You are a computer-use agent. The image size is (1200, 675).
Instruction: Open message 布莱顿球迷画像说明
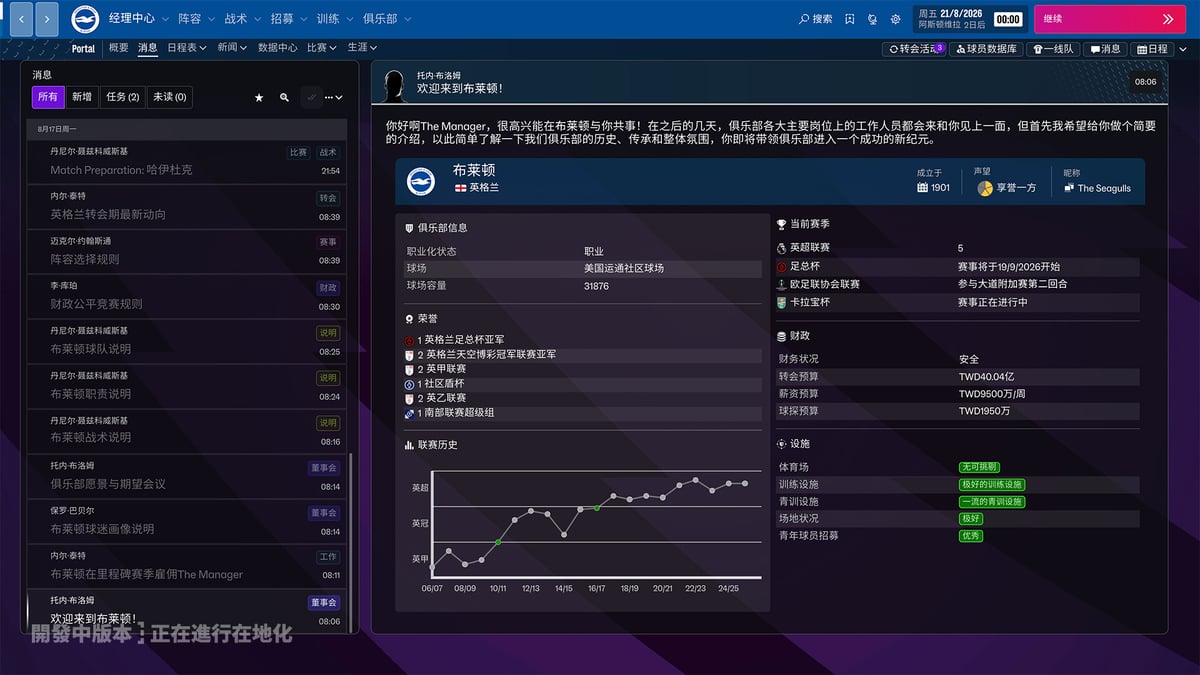(186, 520)
